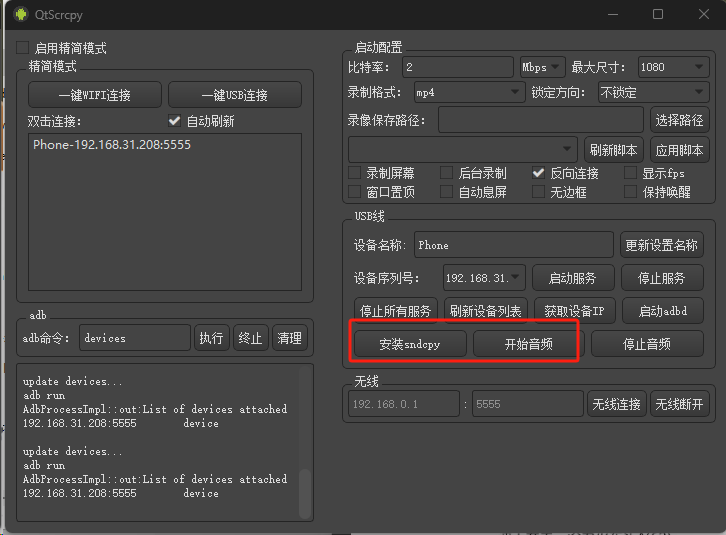Enable the 后台录制 checkbox
726x535 pixels.
[446, 173]
